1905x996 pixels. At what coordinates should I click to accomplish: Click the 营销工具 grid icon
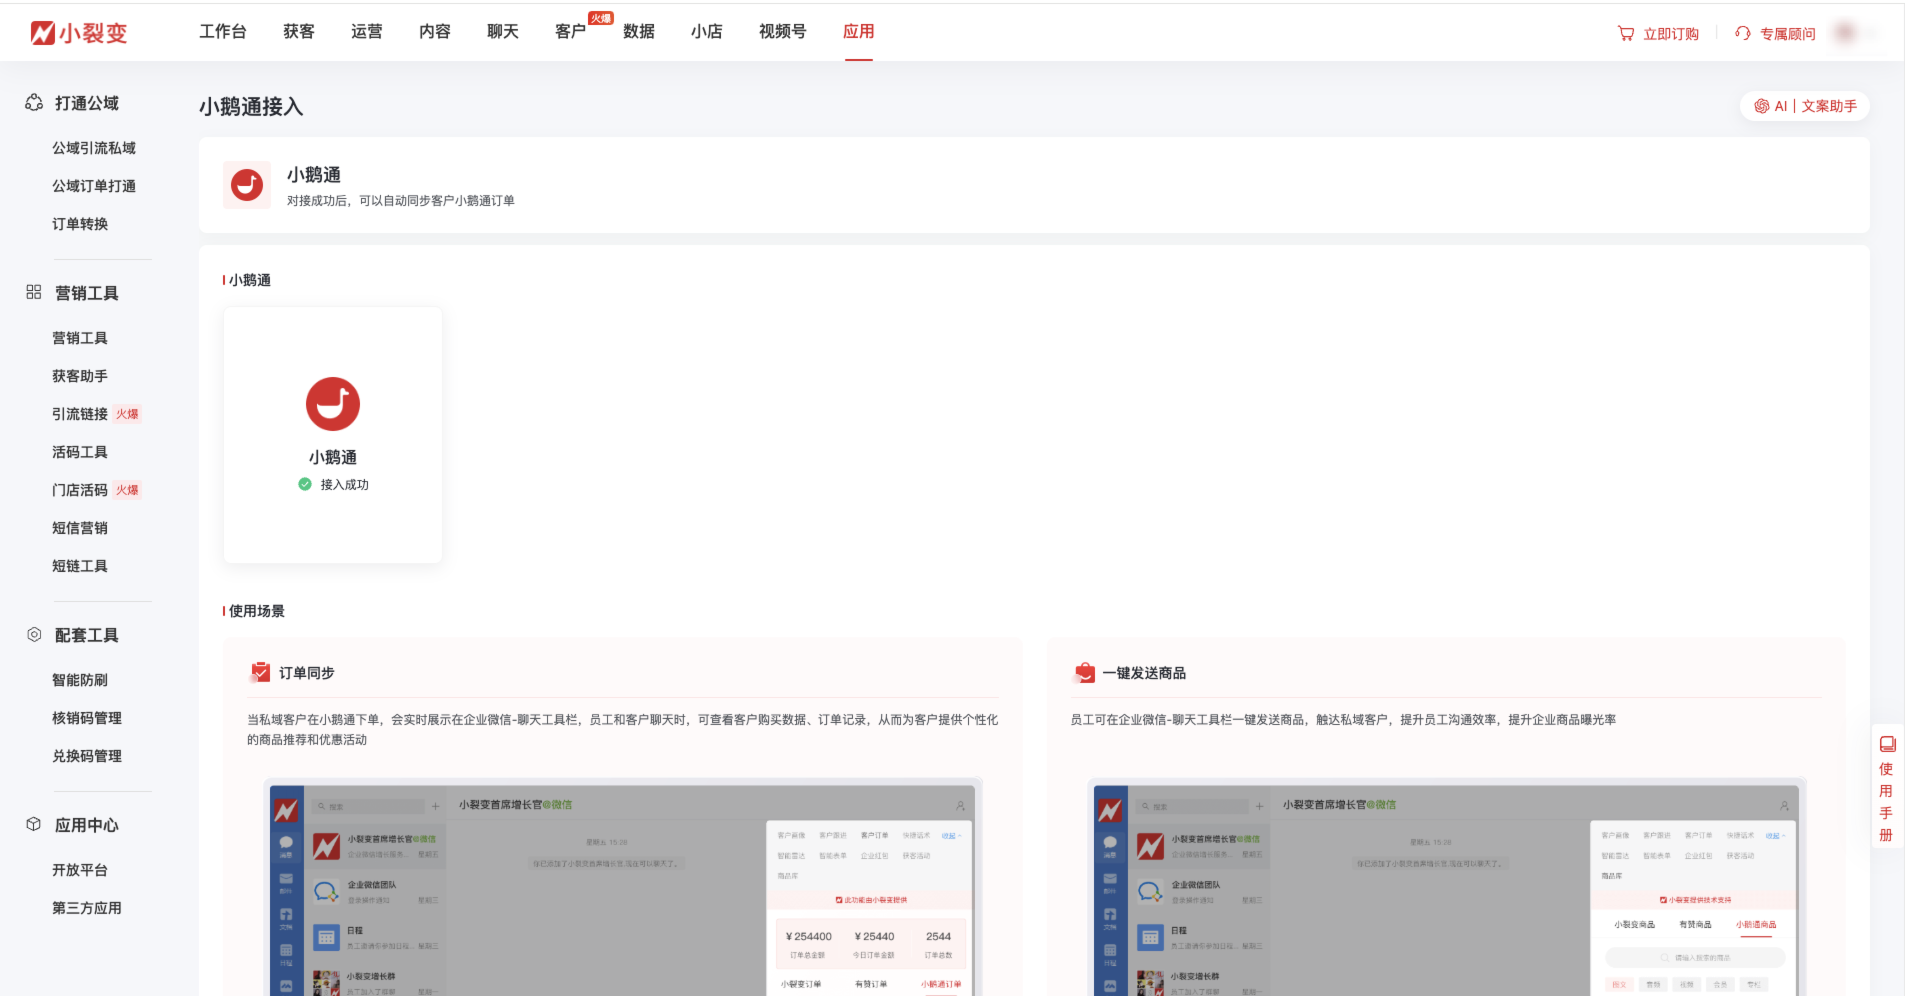[34, 292]
